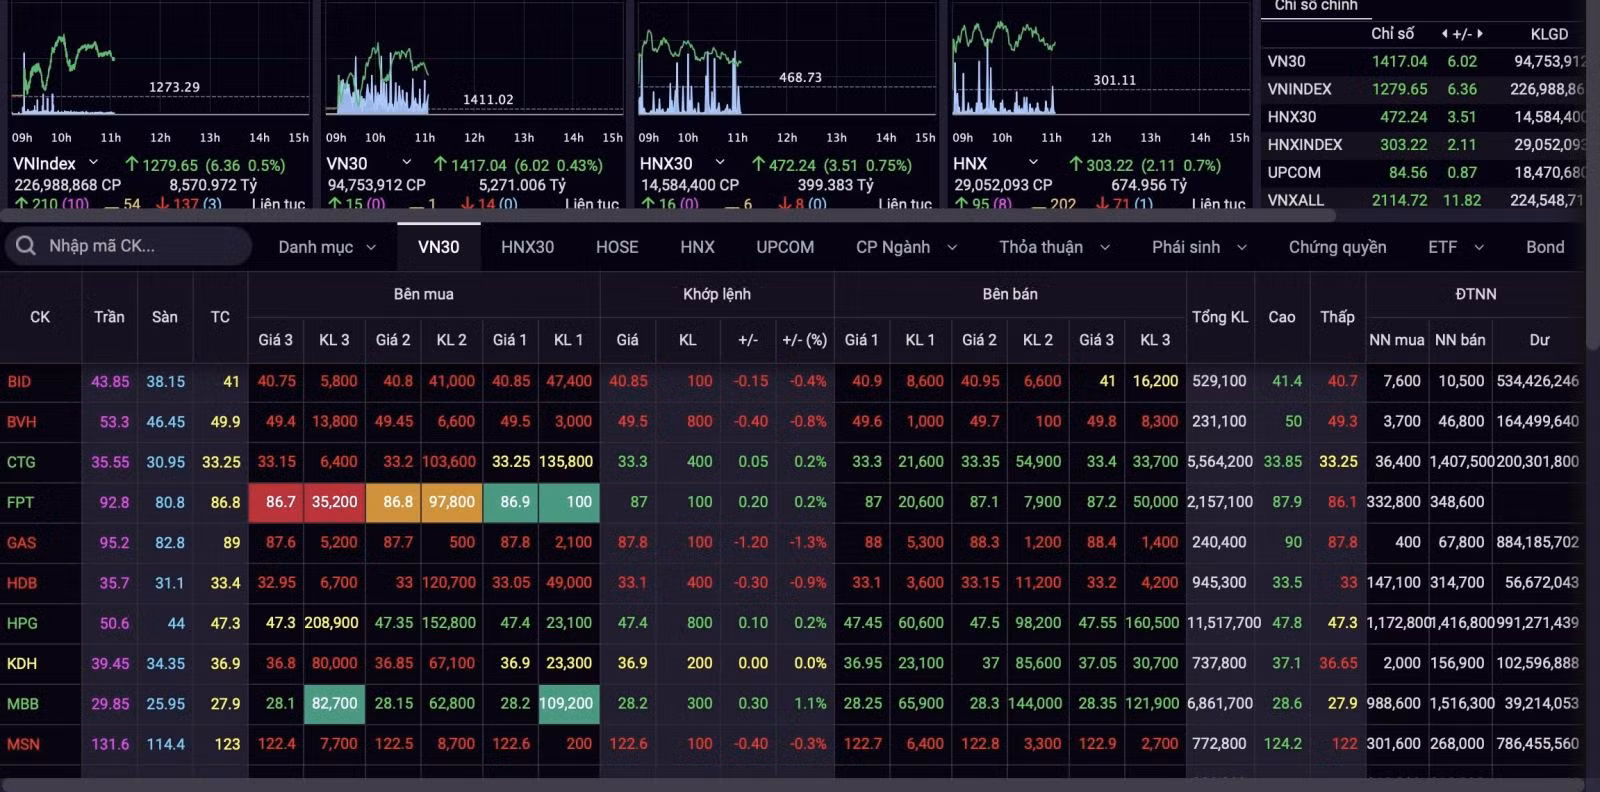Click the magnifier search icon
Image resolution: width=1600 pixels, height=792 pixels.
[26, 246]
